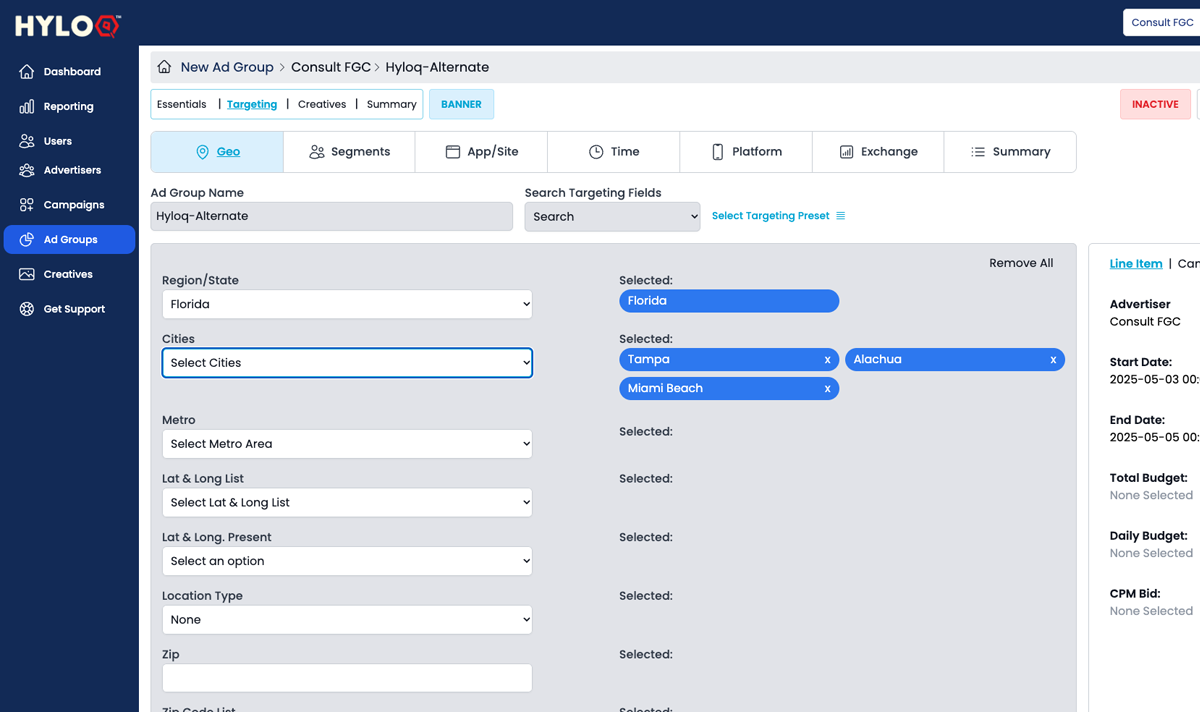
Task: Open Creatives in the sidebar
Action: click(67, 274)
